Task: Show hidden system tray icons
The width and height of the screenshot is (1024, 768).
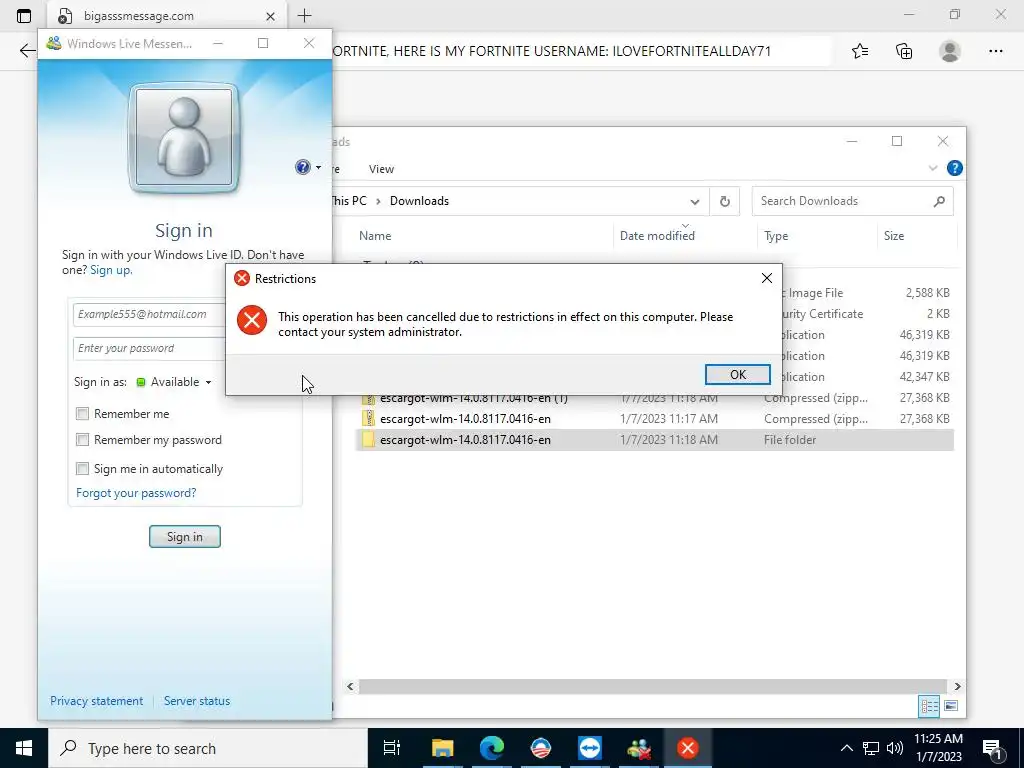Action: (846, 748)
